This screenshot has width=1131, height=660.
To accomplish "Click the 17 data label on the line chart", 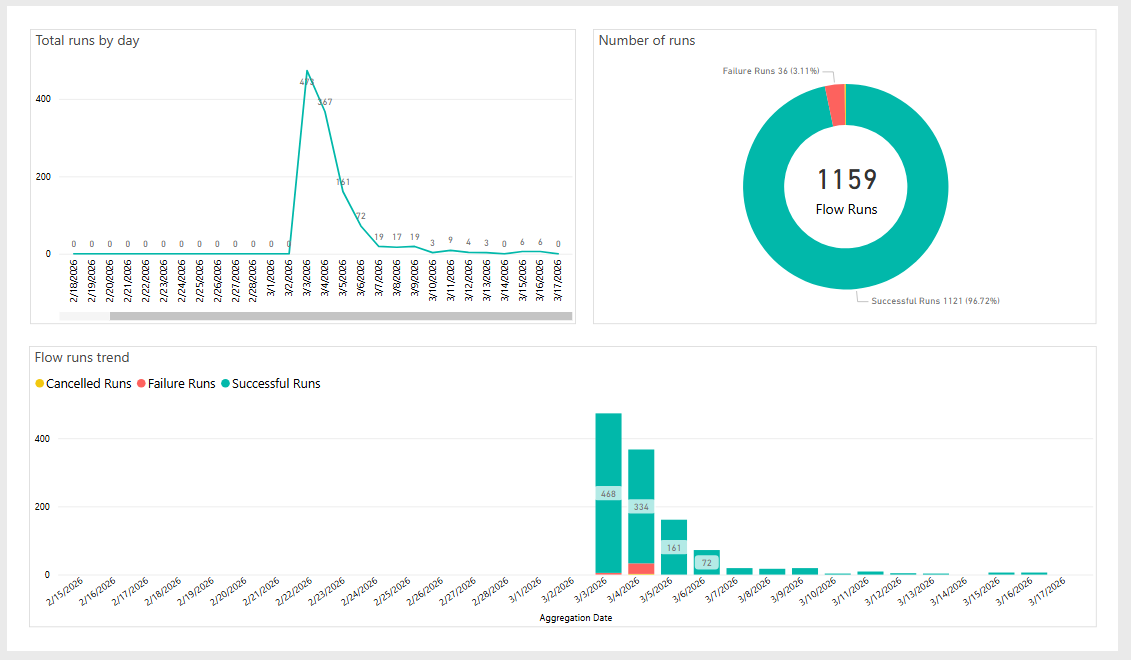I will (x=397, y=237).
